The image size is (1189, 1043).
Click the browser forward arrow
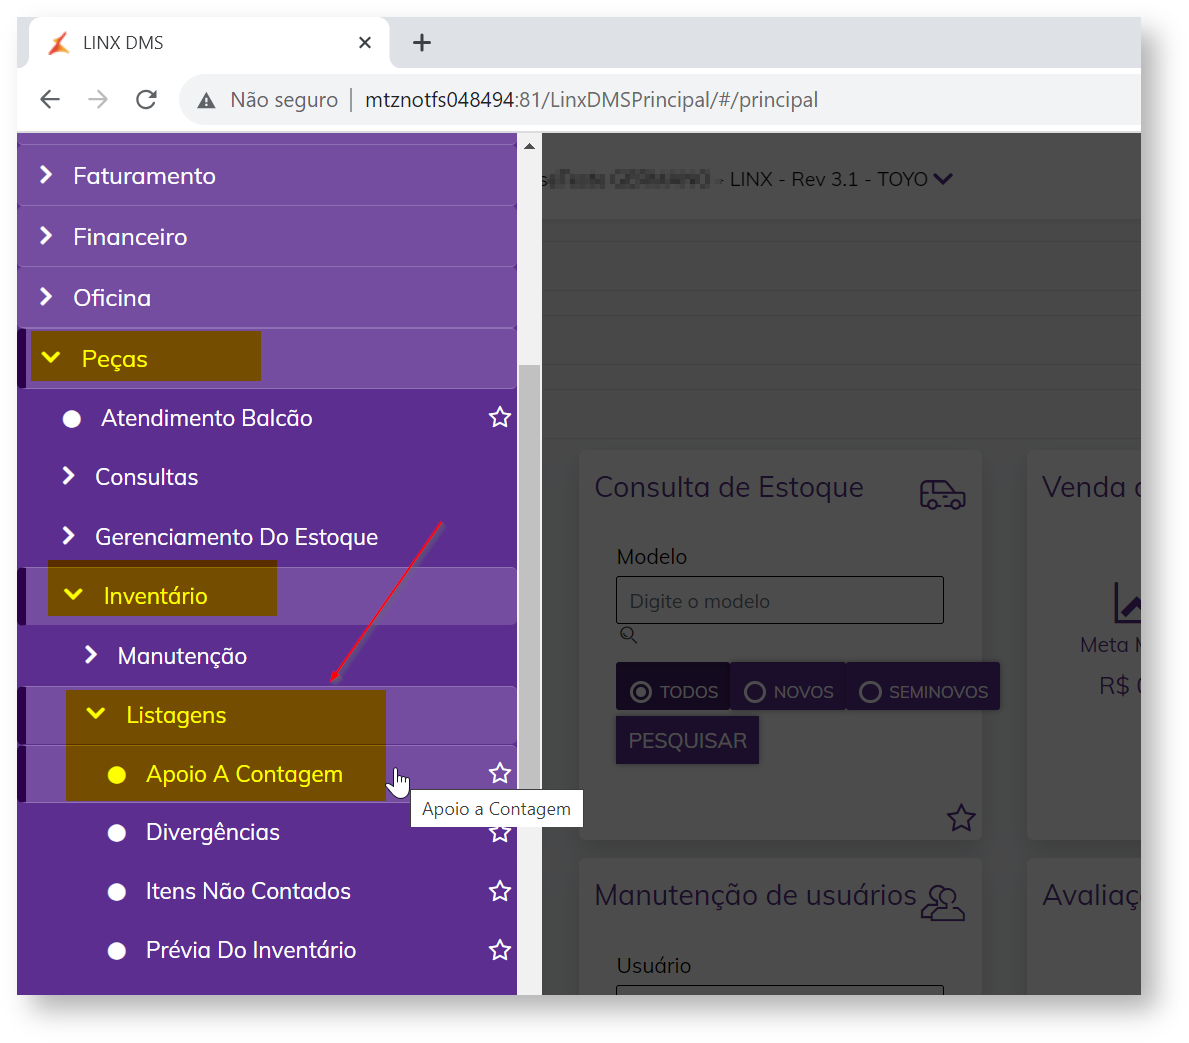click(x=98, y=99)
